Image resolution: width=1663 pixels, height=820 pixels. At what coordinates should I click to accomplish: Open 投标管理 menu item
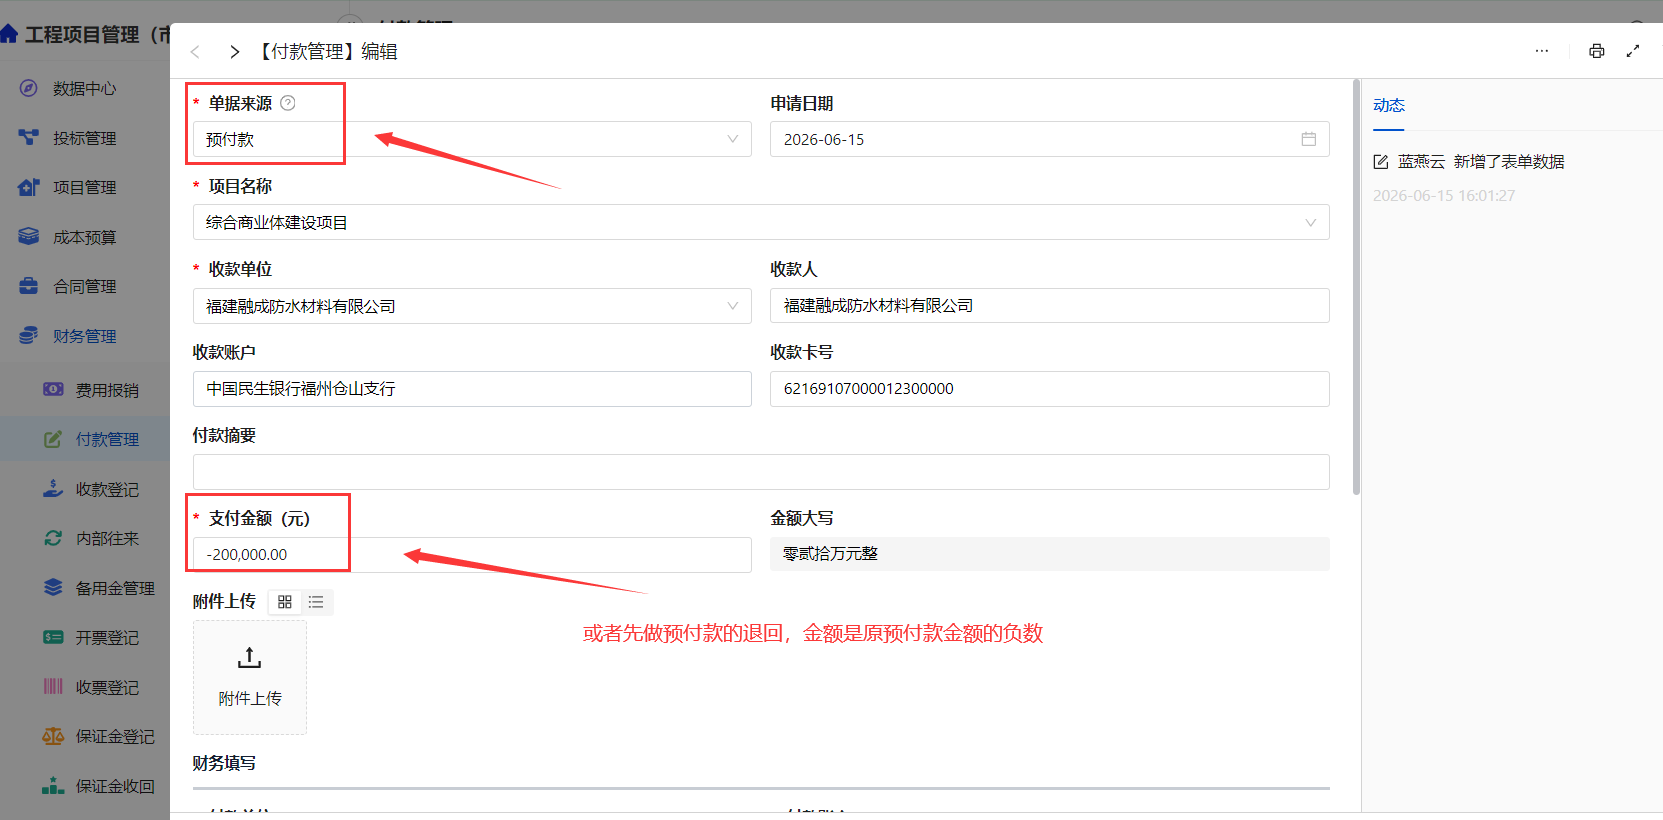85,138
